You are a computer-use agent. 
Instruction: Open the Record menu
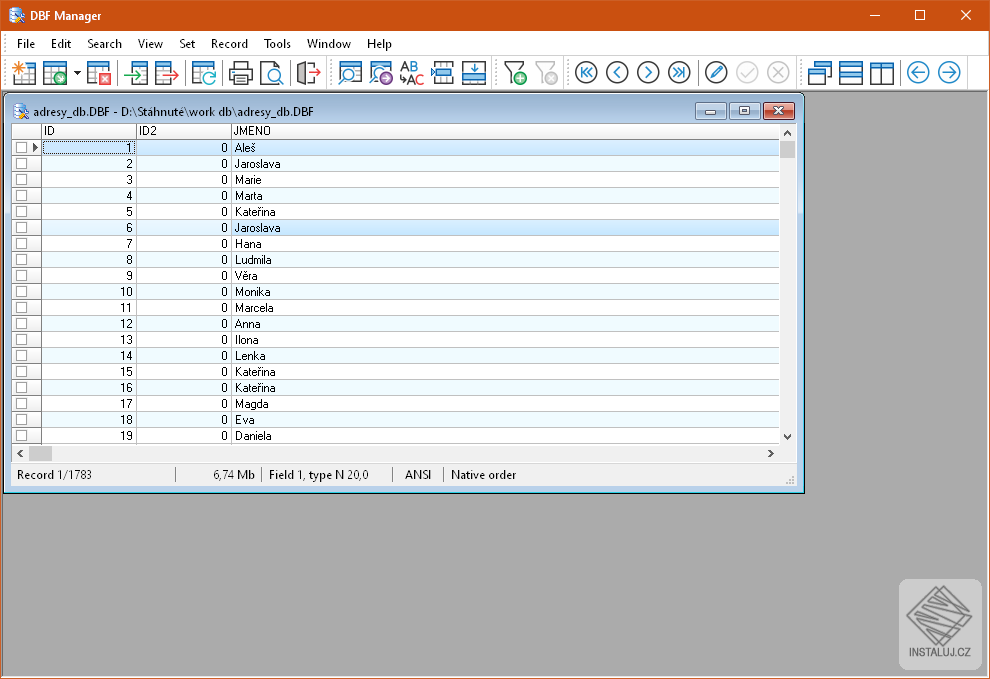(229, 44)
